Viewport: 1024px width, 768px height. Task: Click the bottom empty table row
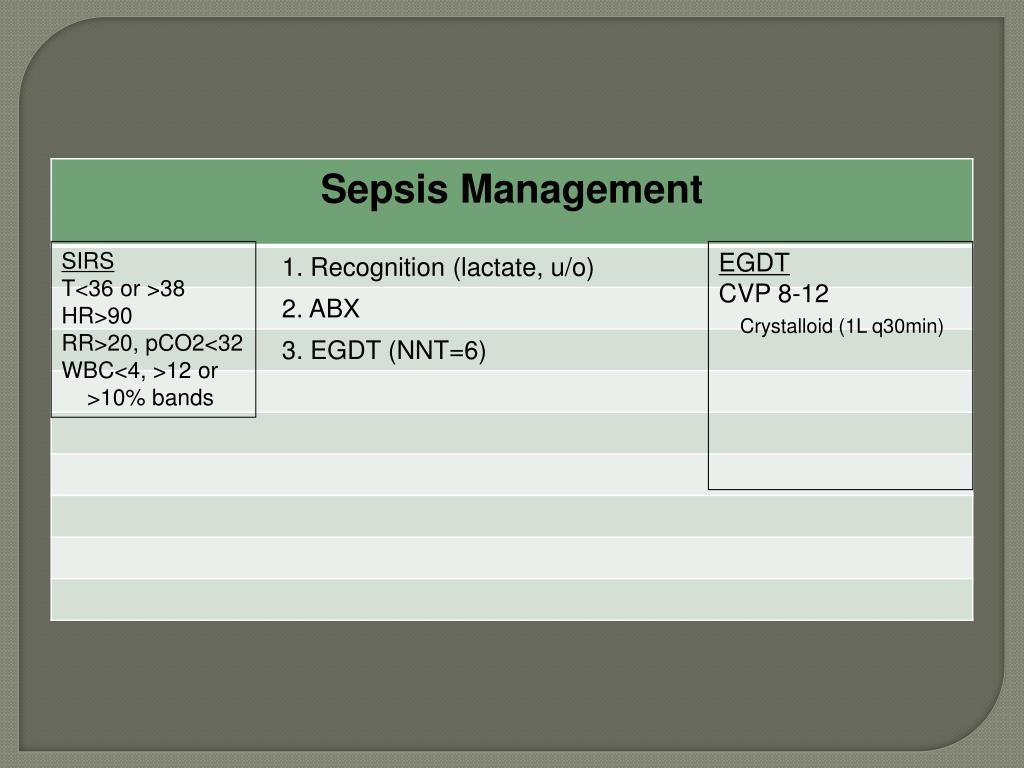point(511,599)
